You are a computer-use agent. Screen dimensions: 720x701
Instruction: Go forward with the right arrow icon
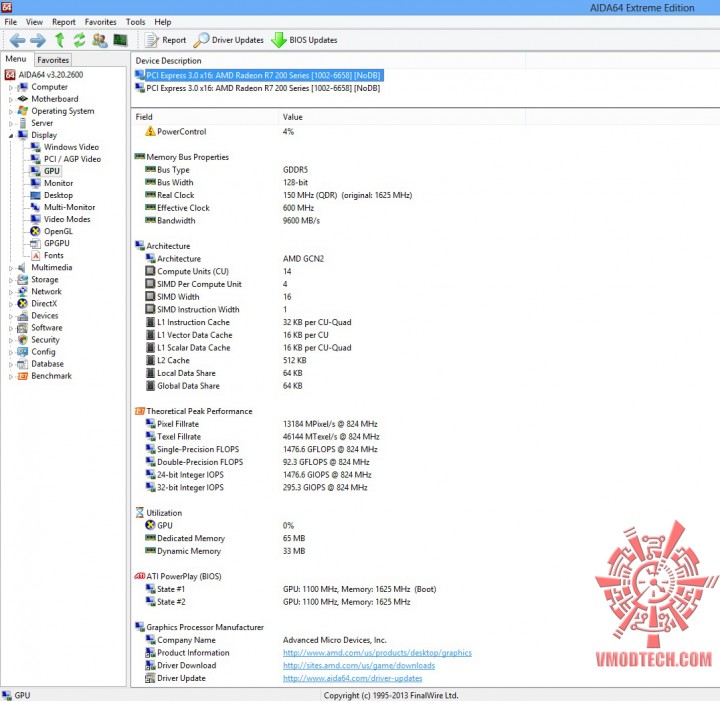(x=38, y=40)
